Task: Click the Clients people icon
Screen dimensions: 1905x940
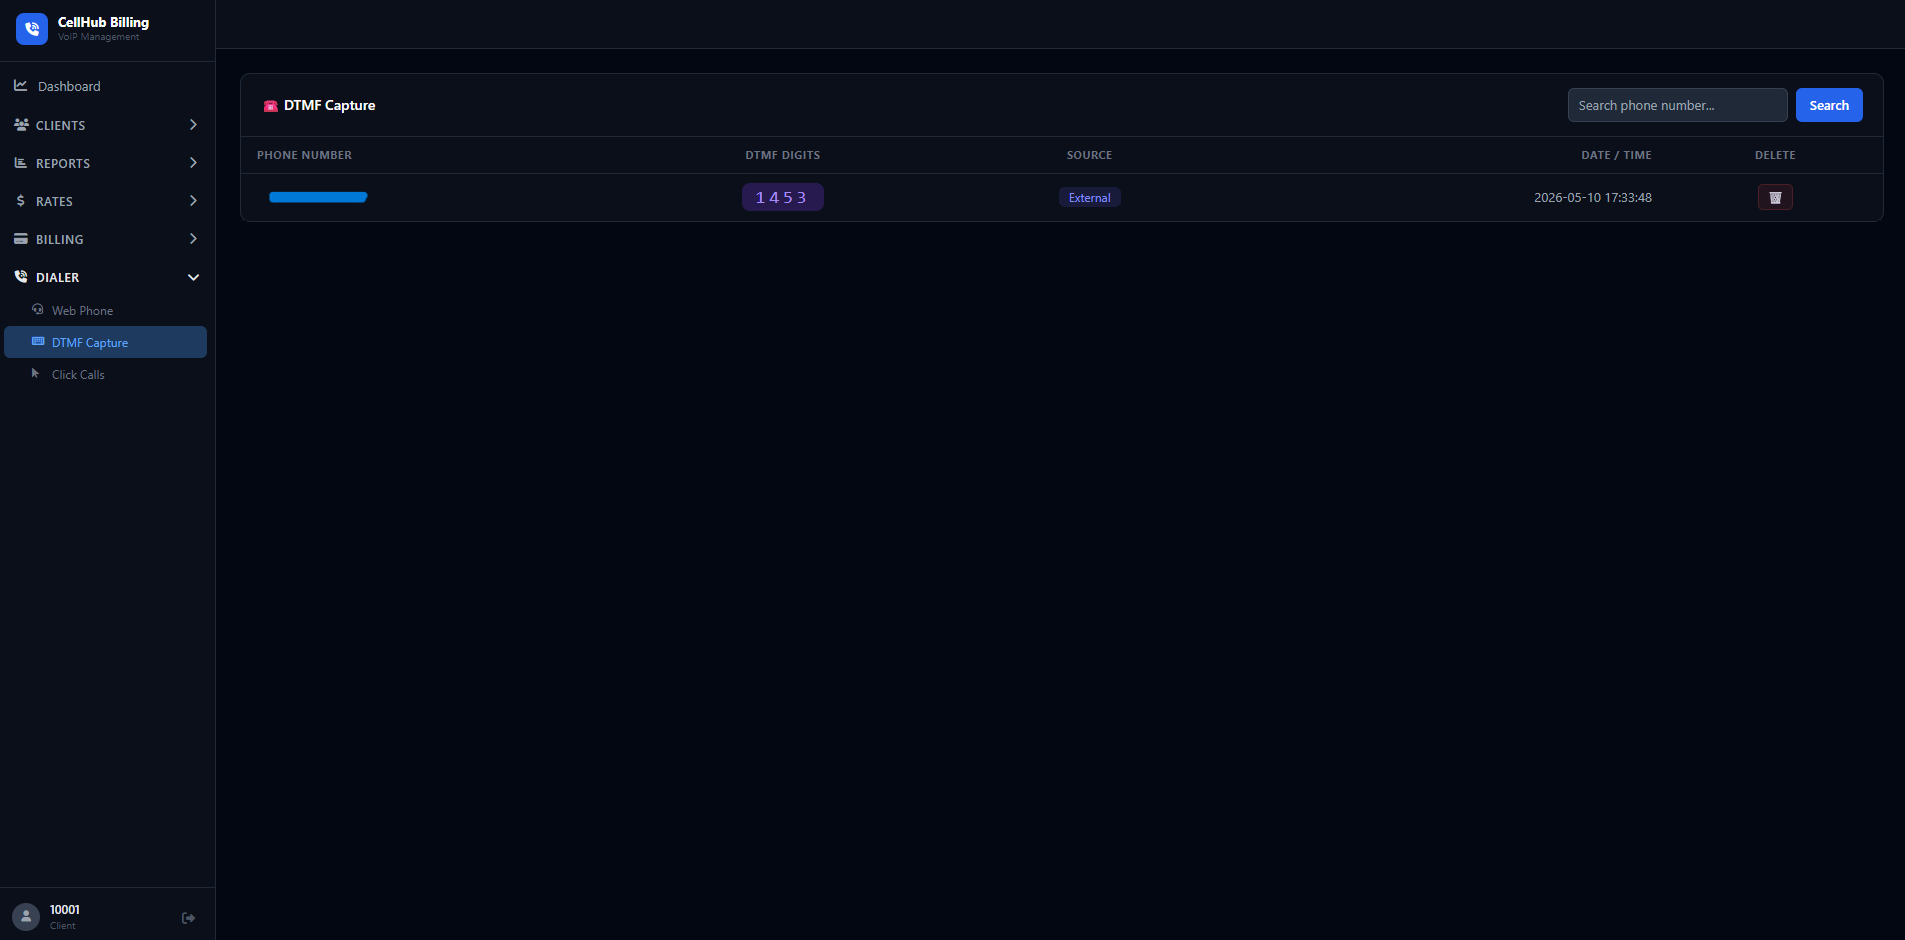Action: click(x=21, y=125)
